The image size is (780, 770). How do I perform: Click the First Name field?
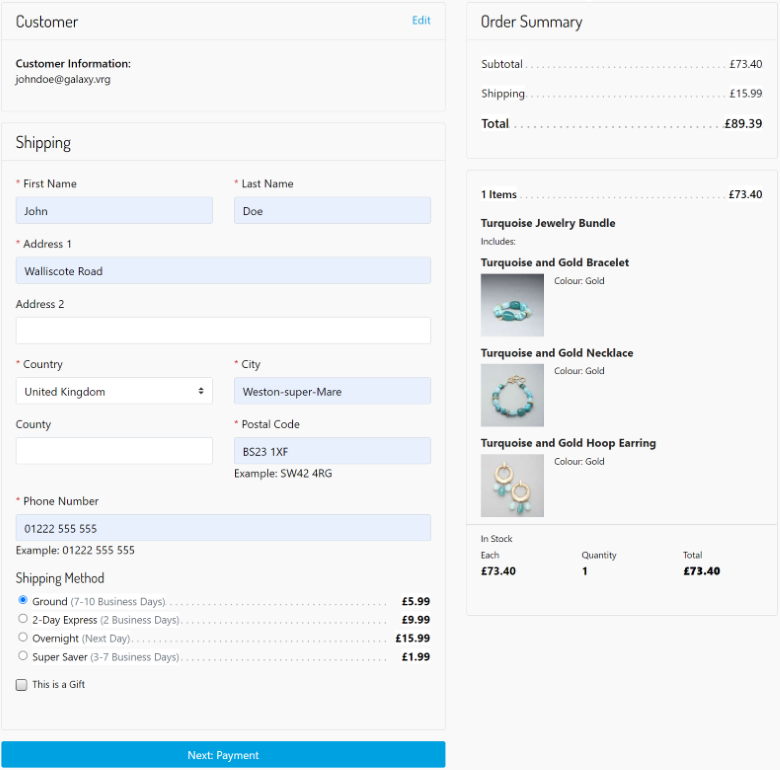click(x=114, y=211)
